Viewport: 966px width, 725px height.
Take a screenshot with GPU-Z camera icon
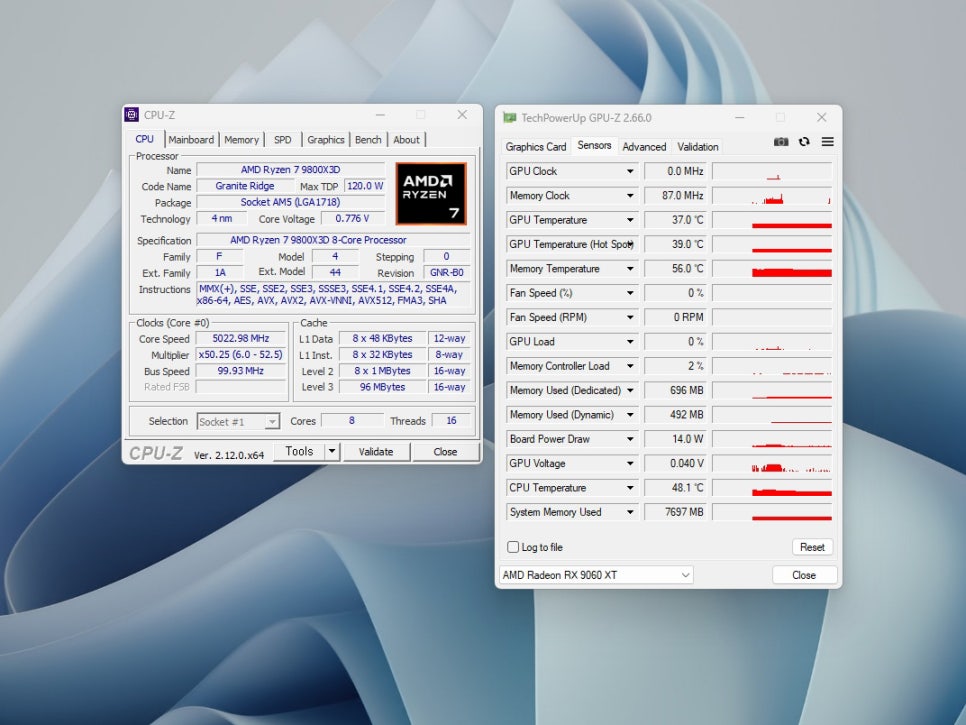click(x=781, y=142)
